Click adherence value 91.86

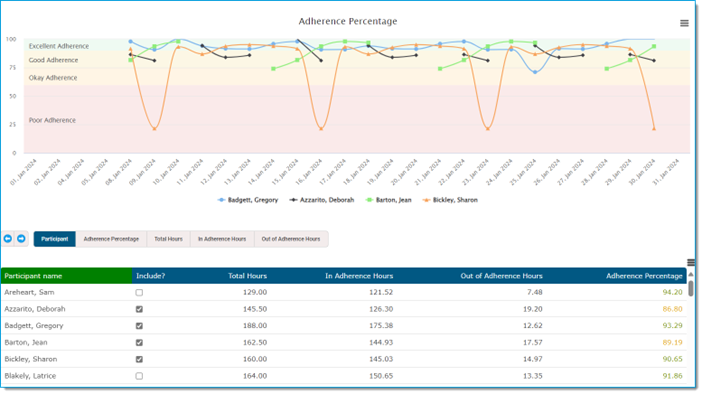[672, 376]
